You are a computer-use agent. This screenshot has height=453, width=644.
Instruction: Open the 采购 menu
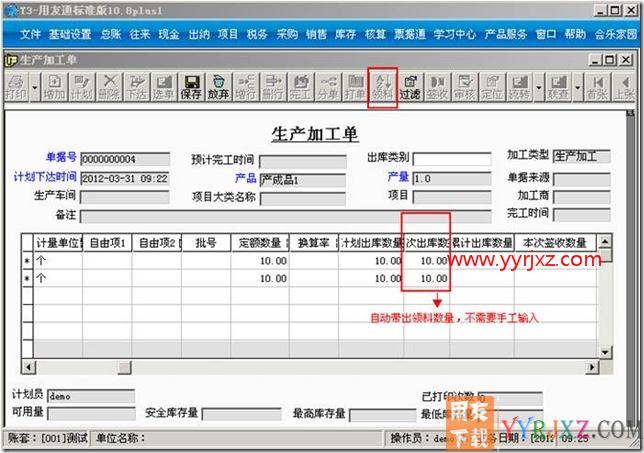(287, 34)
